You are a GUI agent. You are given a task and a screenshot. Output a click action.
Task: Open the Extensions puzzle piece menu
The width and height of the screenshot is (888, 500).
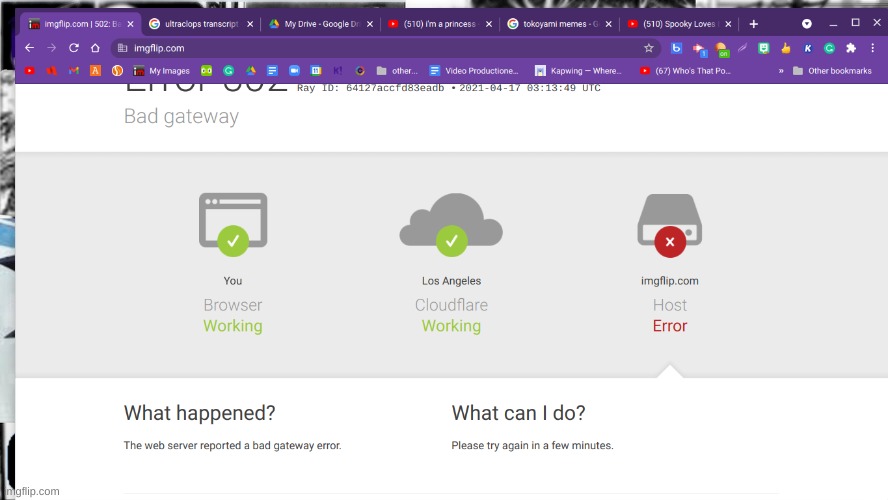[x=851, y=47]
